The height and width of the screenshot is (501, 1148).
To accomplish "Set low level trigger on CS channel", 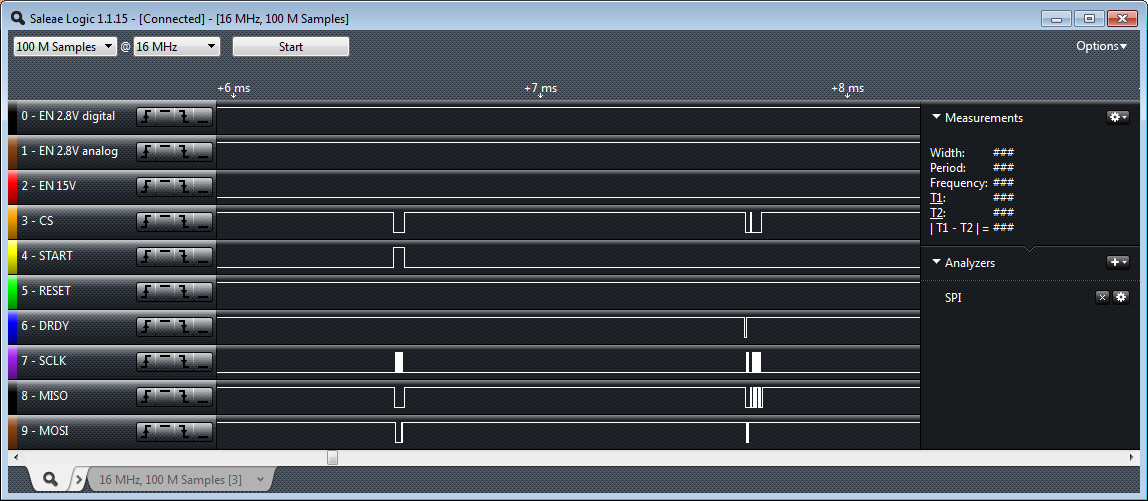I will [204, 221].
